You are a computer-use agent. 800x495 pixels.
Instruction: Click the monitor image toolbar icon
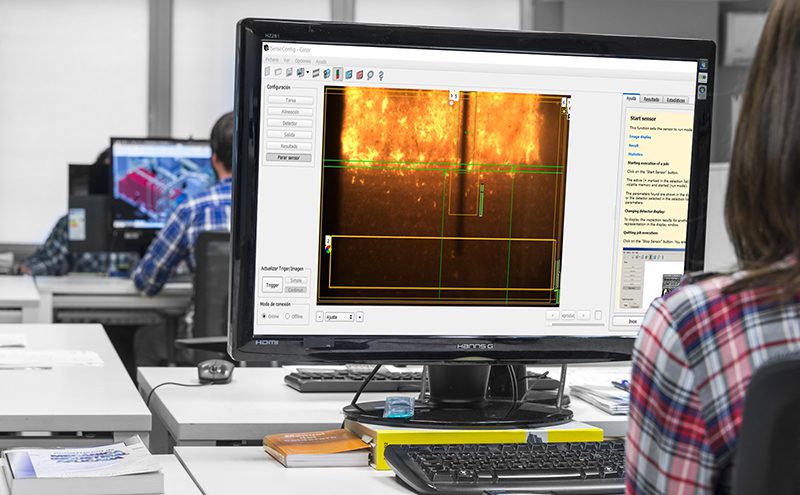click(299, 72)
